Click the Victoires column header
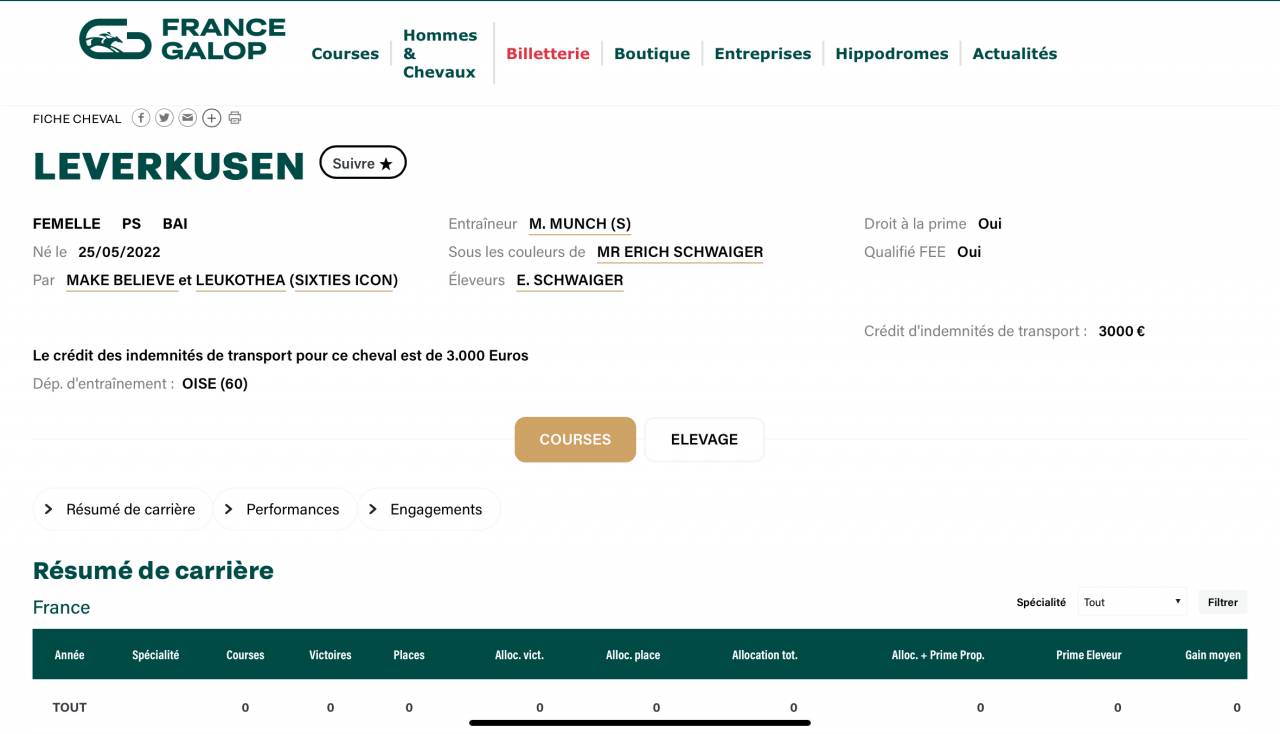Viewport: 1280px width, 734px height. [330, 655]
